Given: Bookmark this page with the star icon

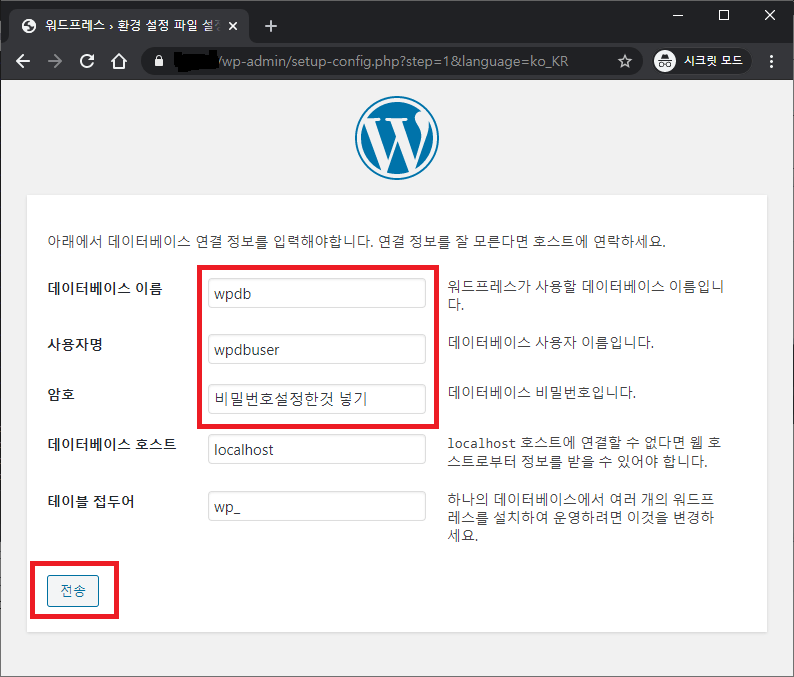Looking at the screenshot, I should [x=625, y=61].
